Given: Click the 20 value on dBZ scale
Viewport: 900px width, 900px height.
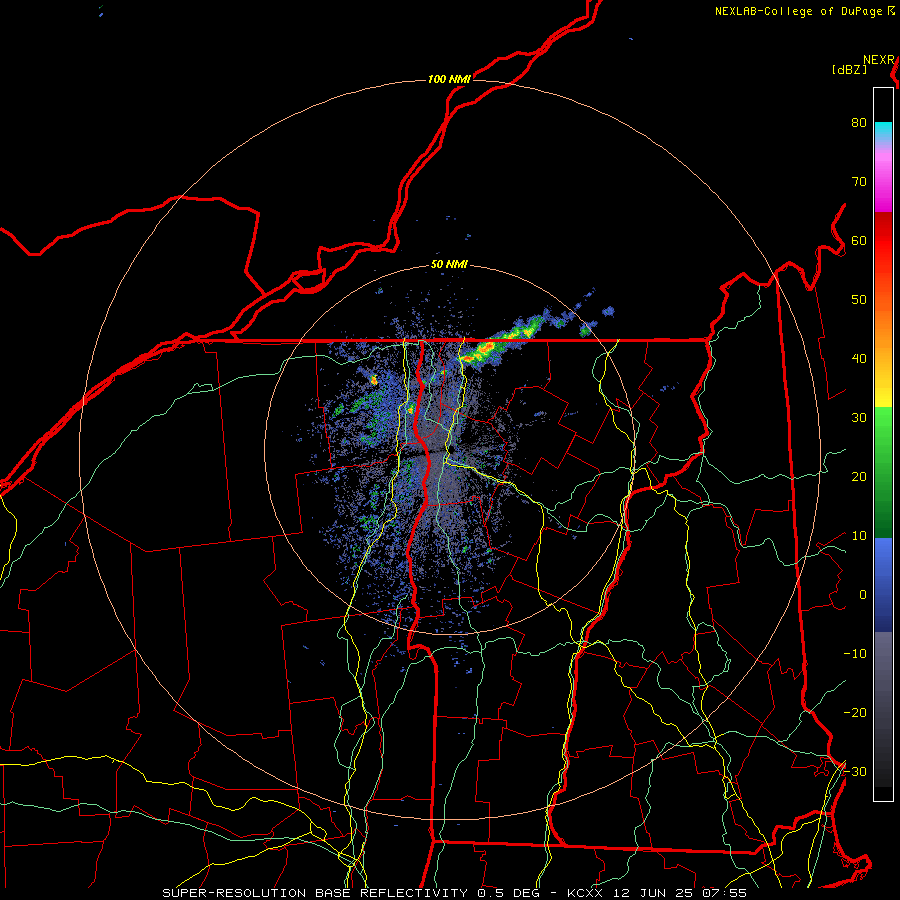Looking at the screenshot, I should (859, 477).
